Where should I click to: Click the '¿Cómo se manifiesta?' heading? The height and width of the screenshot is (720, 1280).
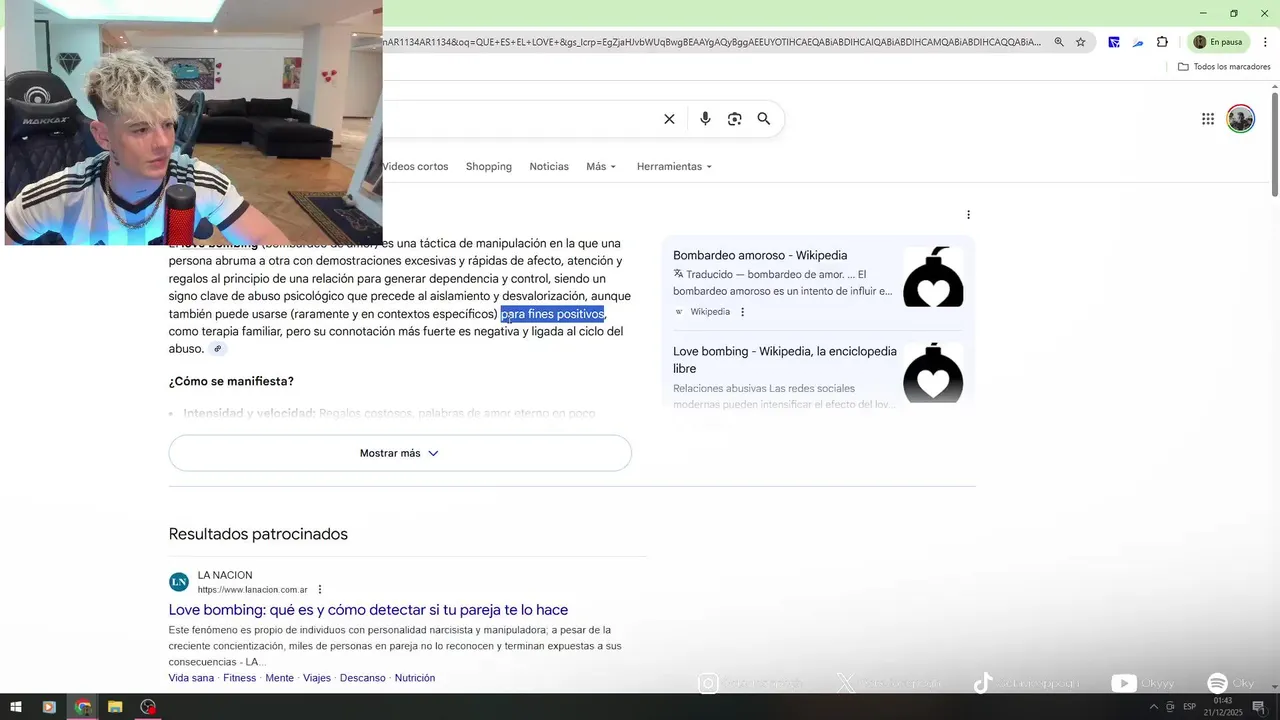(x=231, y=382)
